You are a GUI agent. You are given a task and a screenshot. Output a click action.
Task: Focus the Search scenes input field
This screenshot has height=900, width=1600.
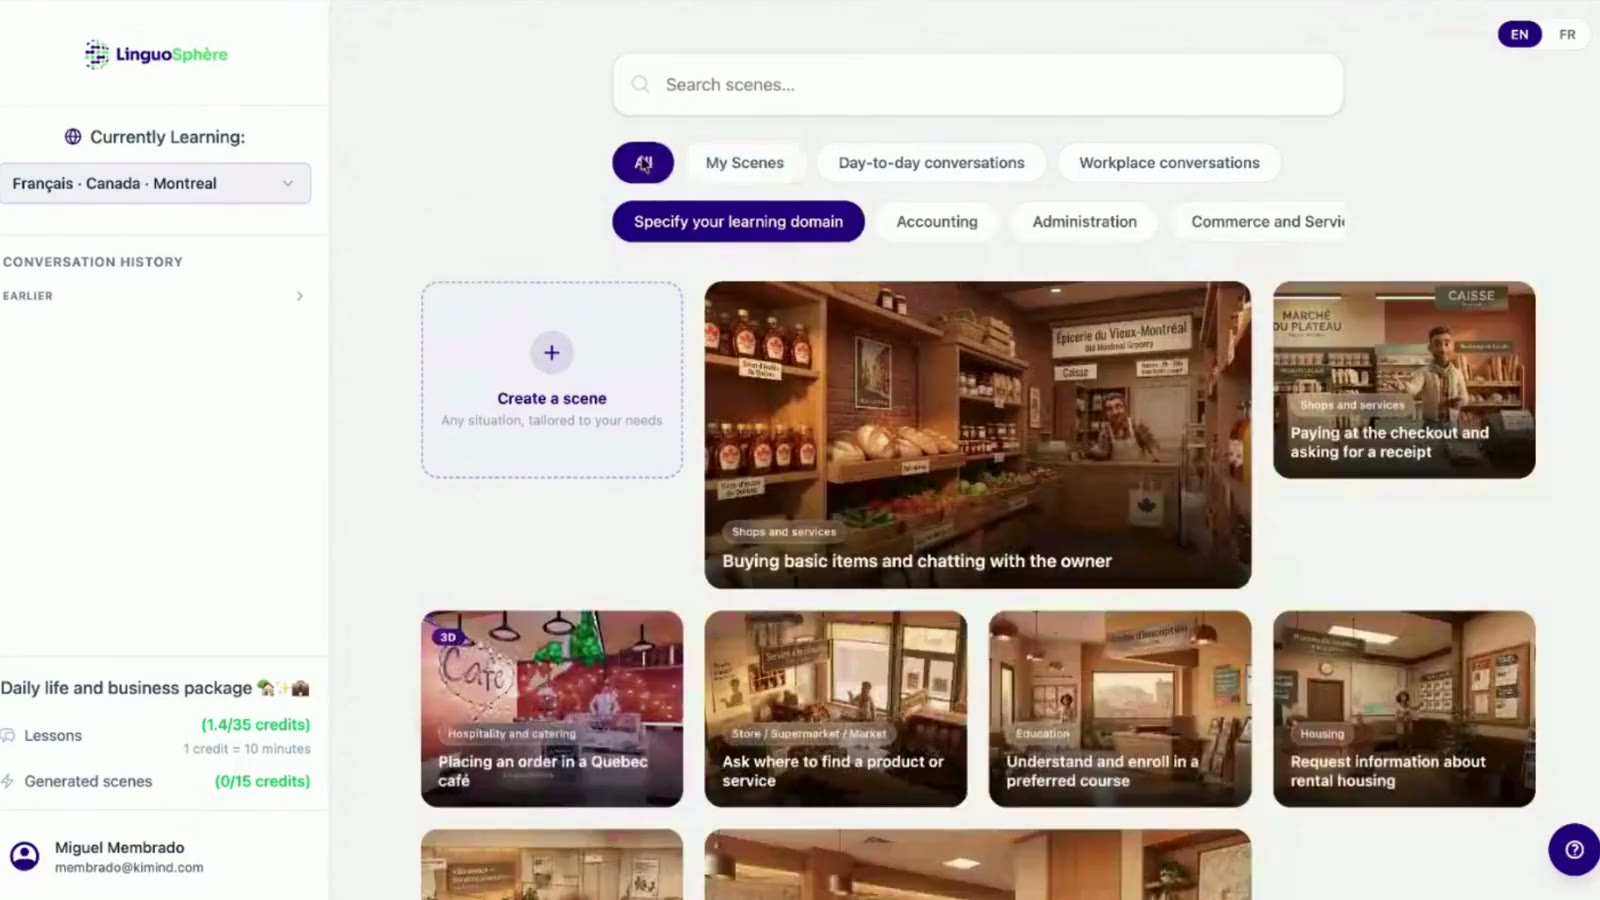point(977,85)
